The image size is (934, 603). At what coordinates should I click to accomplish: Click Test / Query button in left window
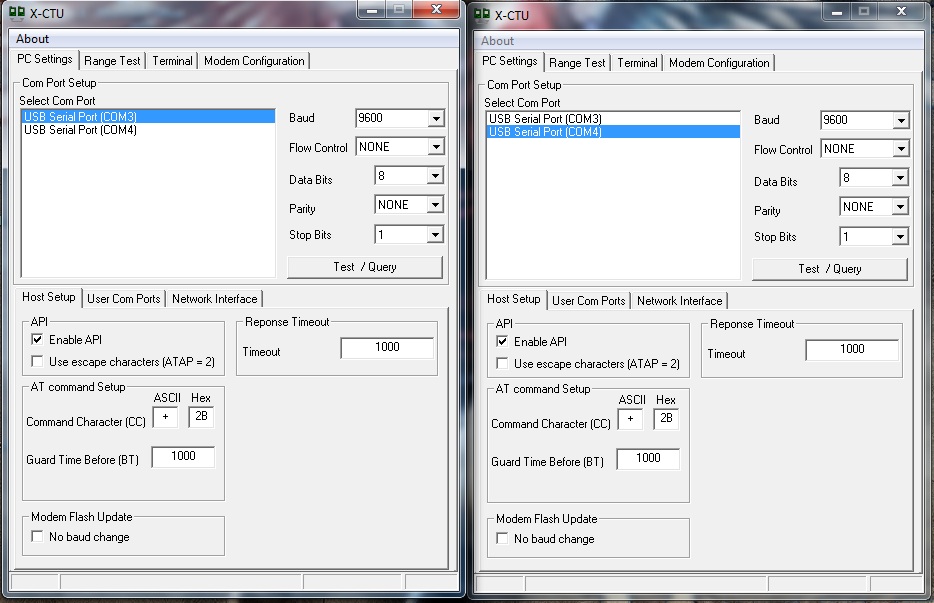tap(365, 267)
